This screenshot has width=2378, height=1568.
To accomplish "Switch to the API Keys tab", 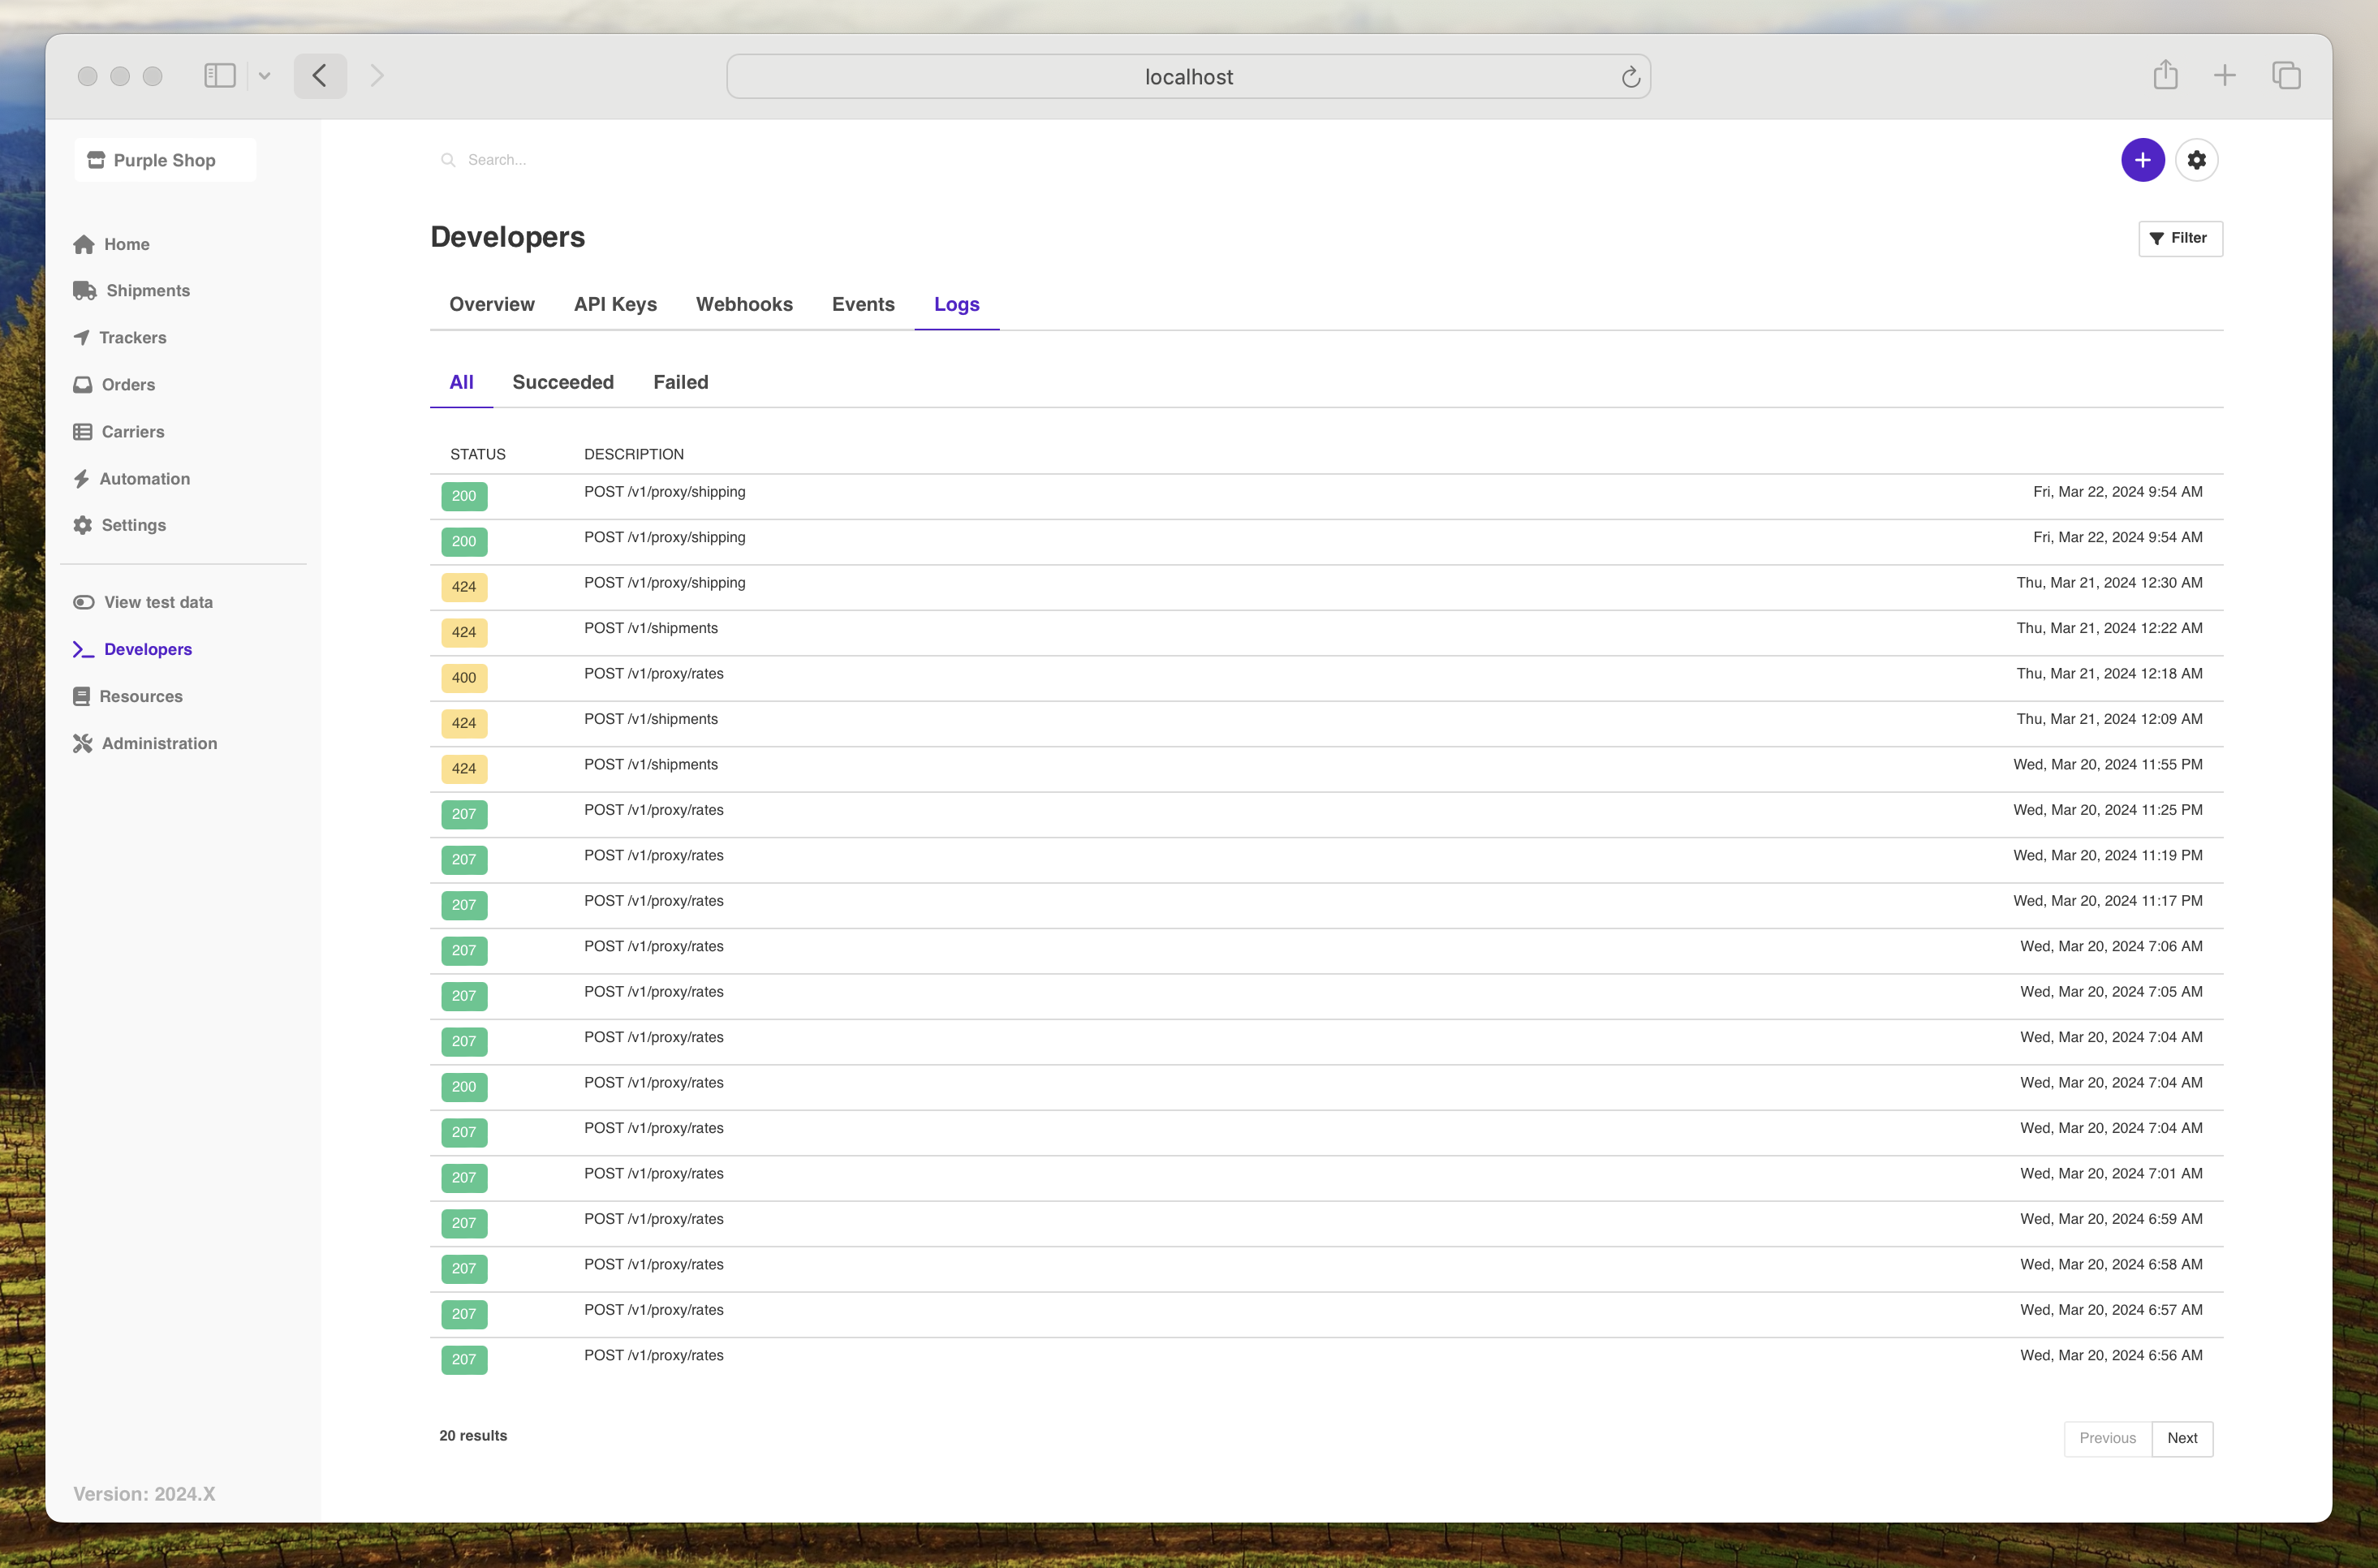I will click(x=616, y=304).
